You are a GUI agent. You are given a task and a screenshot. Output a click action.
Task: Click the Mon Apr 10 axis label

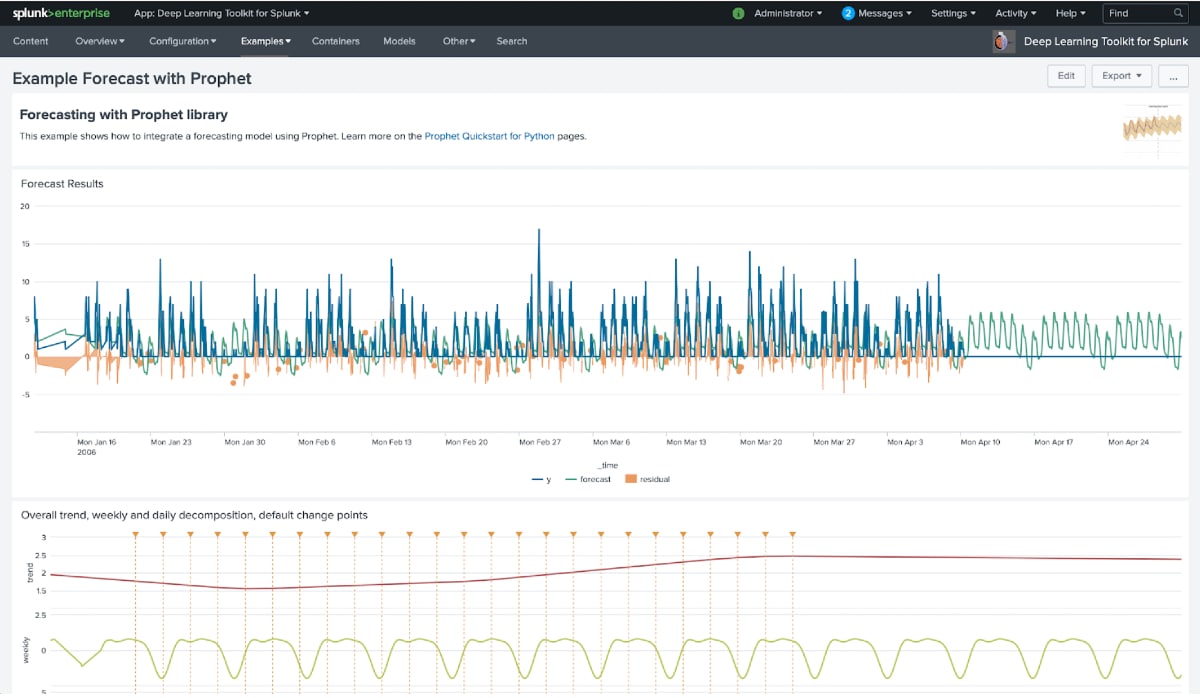click(981, 441)
